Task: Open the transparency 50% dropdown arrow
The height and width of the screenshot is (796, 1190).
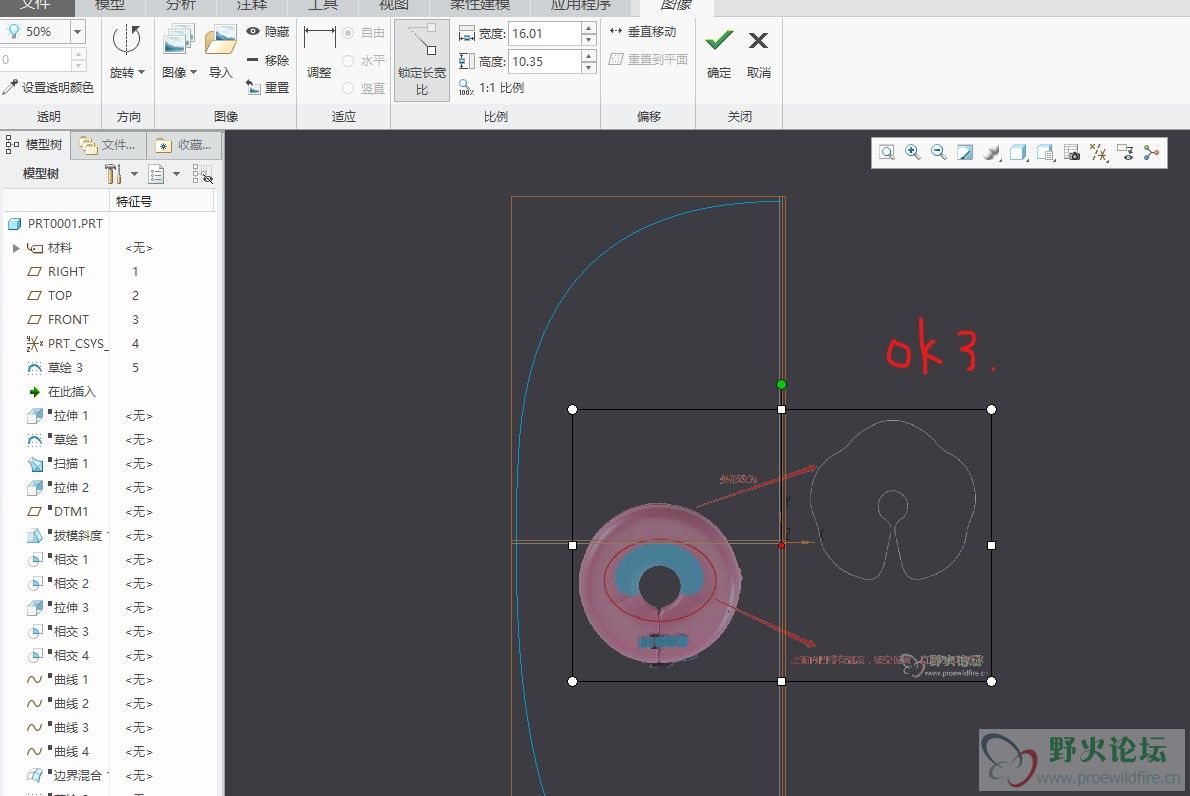Action: point(77,32)
